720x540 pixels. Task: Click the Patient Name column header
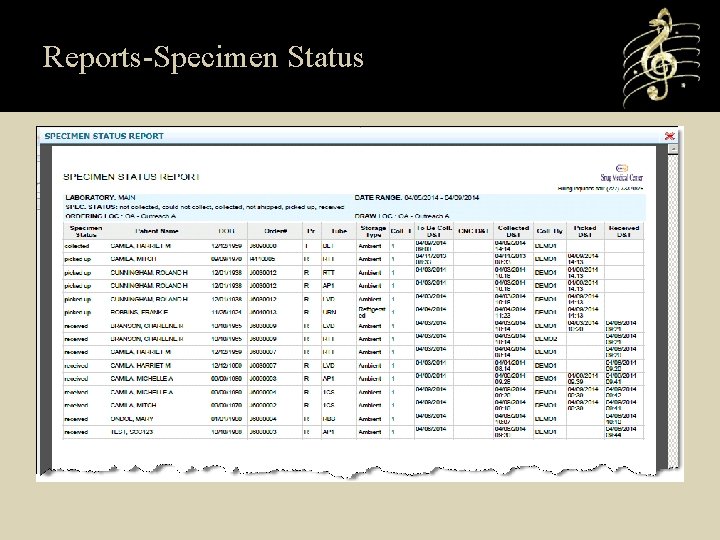click(x=157, y=231)
